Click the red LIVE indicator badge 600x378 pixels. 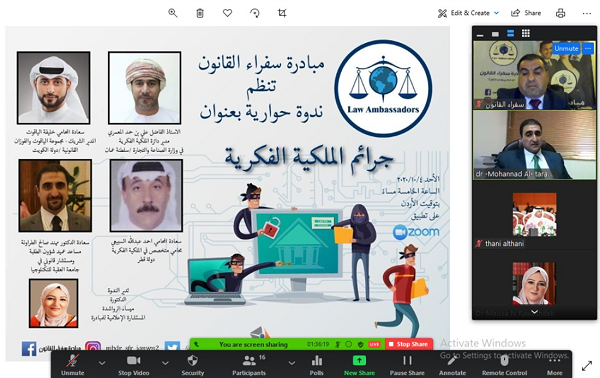[x=374, y=344]
